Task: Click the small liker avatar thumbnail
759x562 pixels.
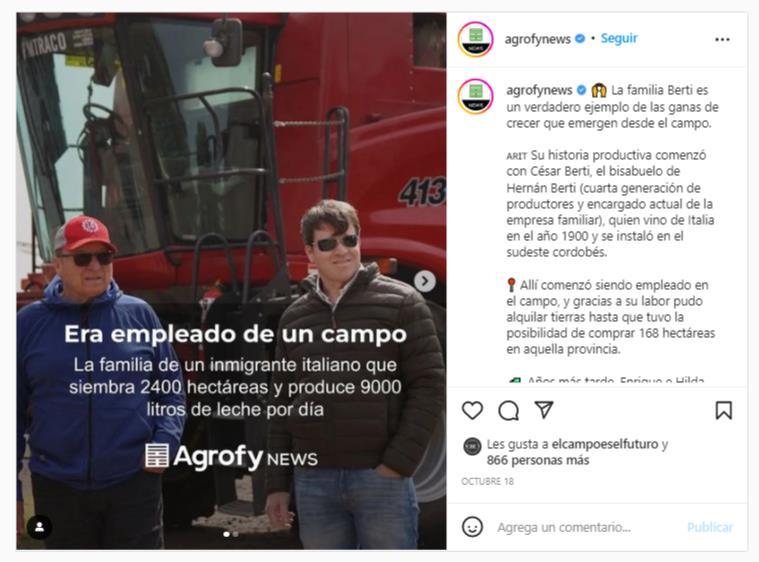Action: click(472, 446)
